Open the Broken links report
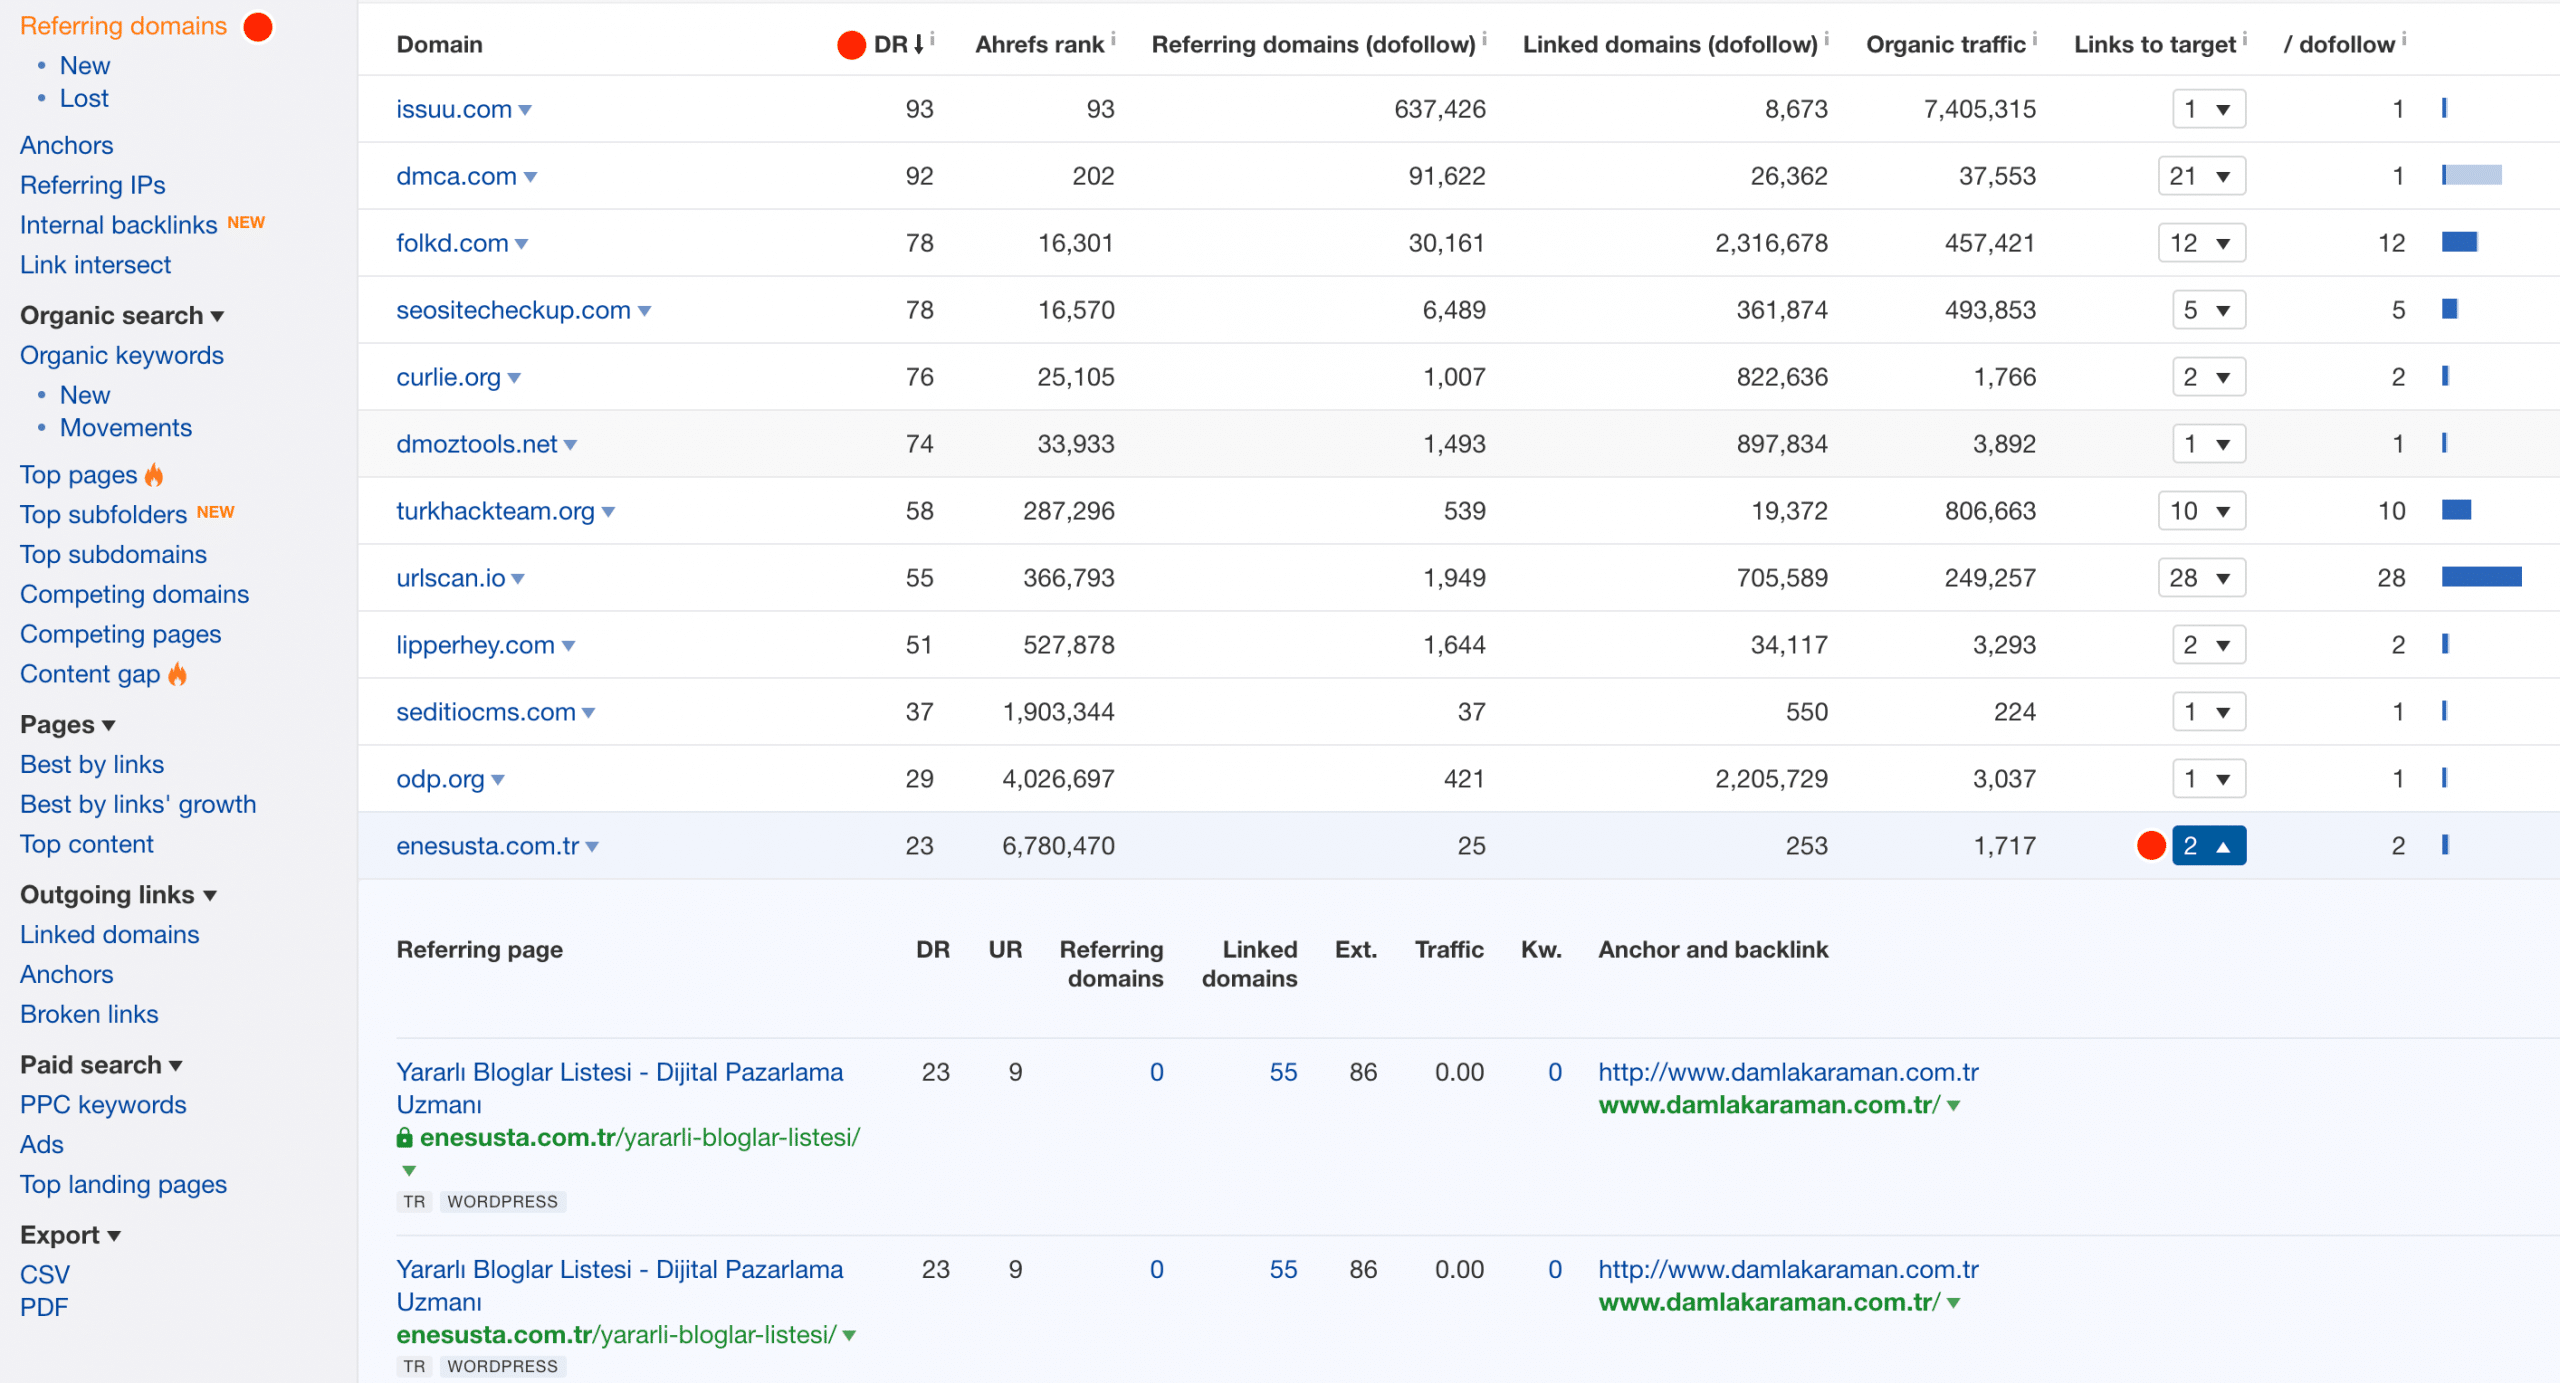The width and height of the screenshot is (2560, 1383). click(x=89, y=1014)
